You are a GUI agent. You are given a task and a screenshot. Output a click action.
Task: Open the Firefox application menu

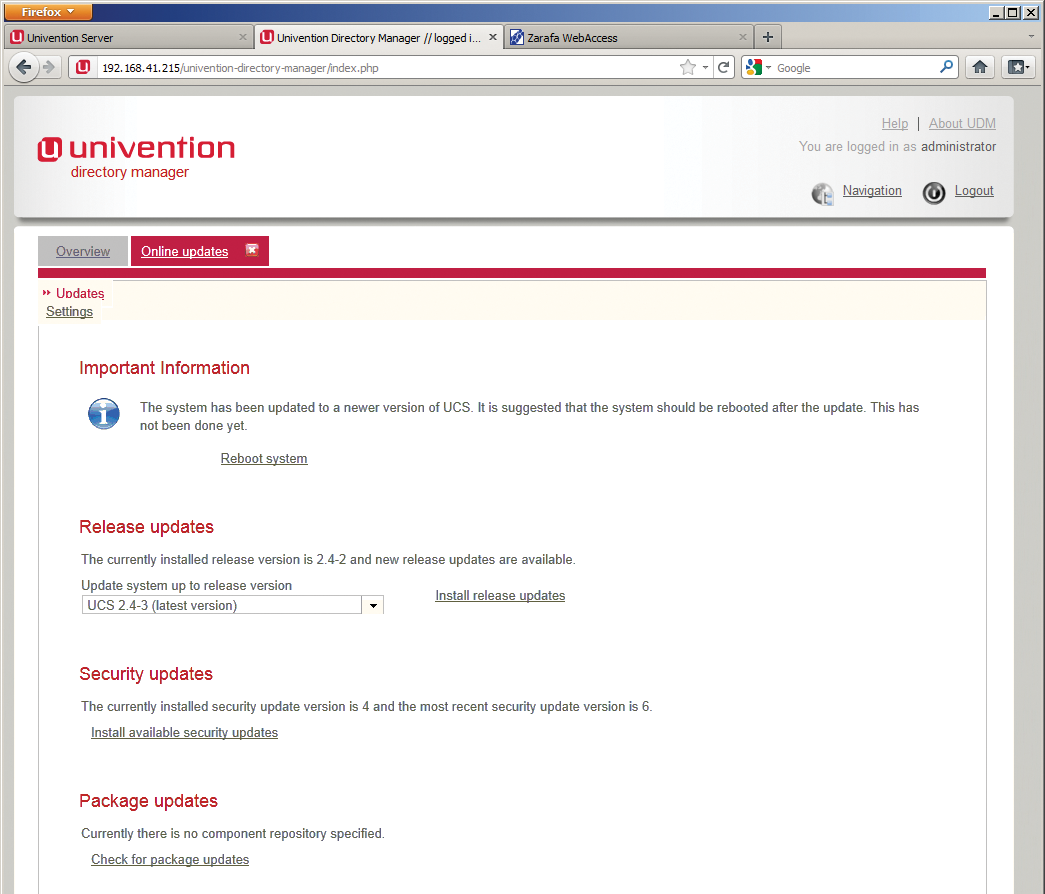coord(49,12)
